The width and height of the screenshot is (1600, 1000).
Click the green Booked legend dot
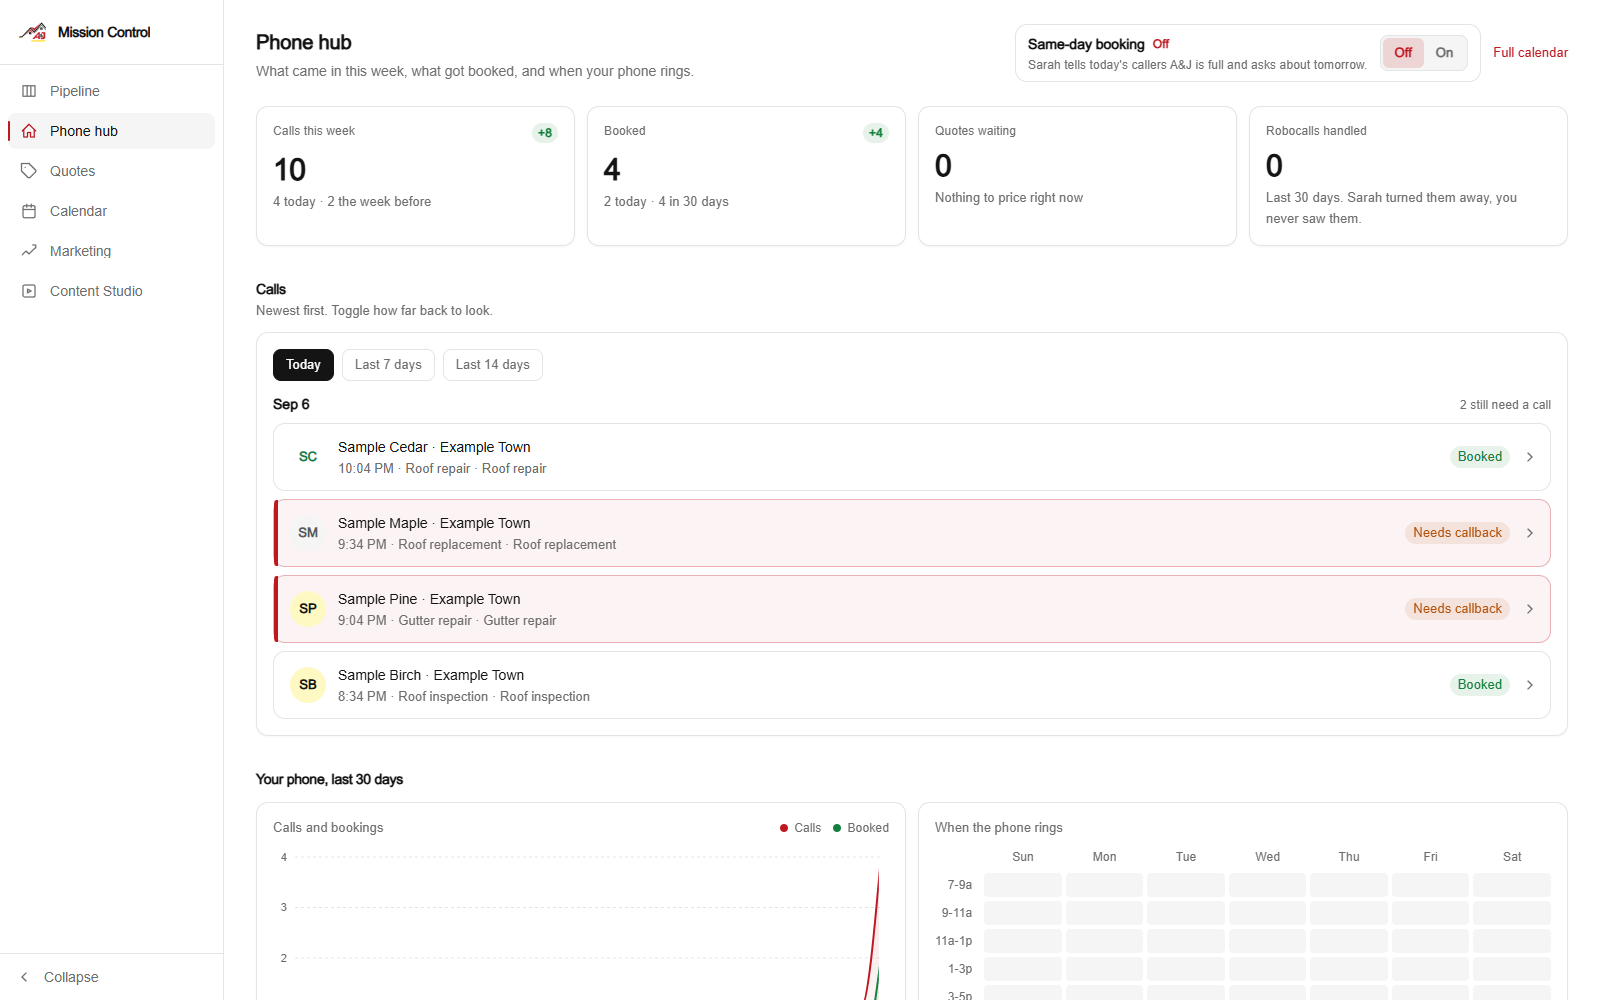tap(837, 828)
